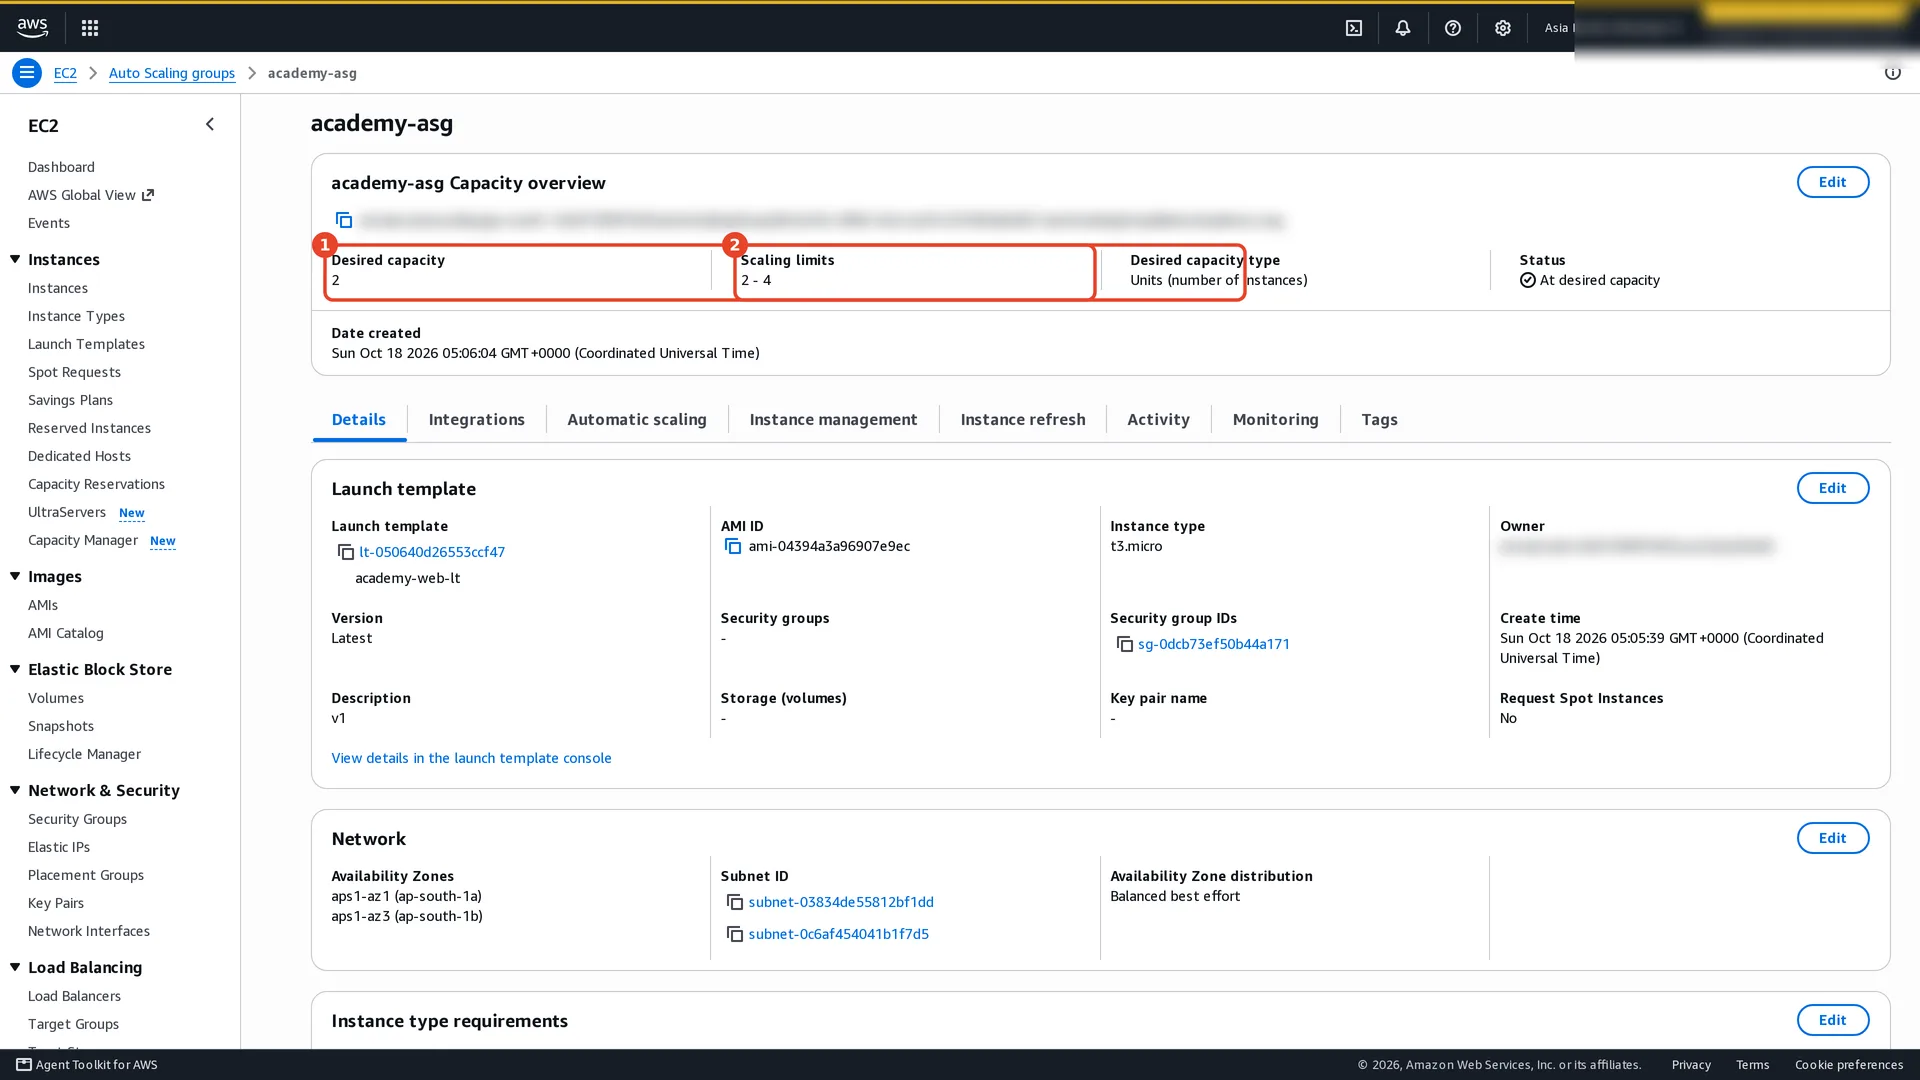Open the AWS home logo
The image size is (1920, 1080).
point(32,28)
